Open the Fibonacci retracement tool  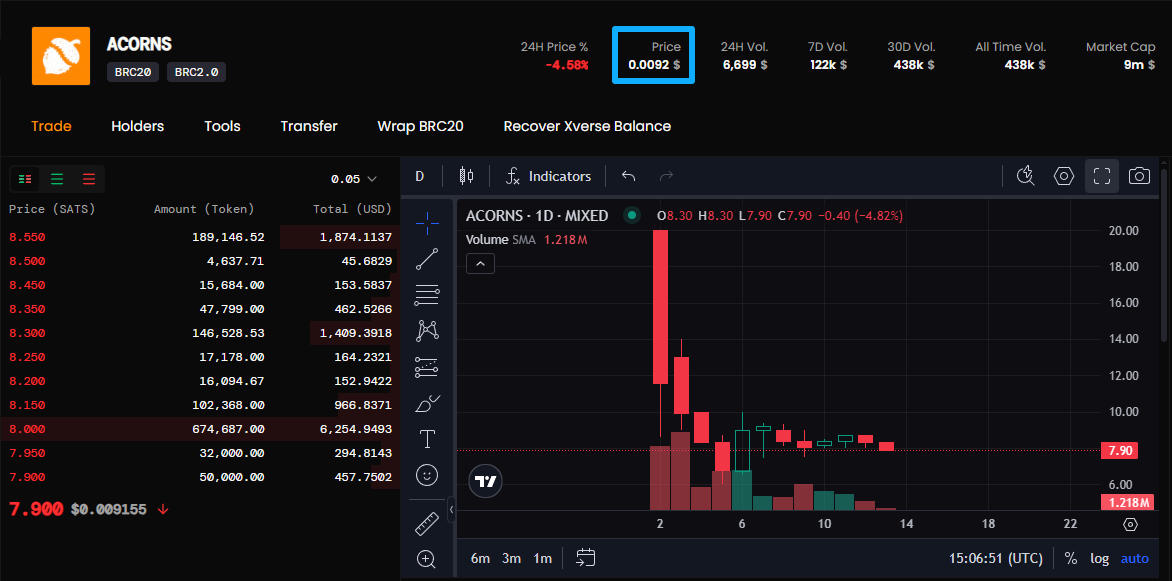coord(428,295)
